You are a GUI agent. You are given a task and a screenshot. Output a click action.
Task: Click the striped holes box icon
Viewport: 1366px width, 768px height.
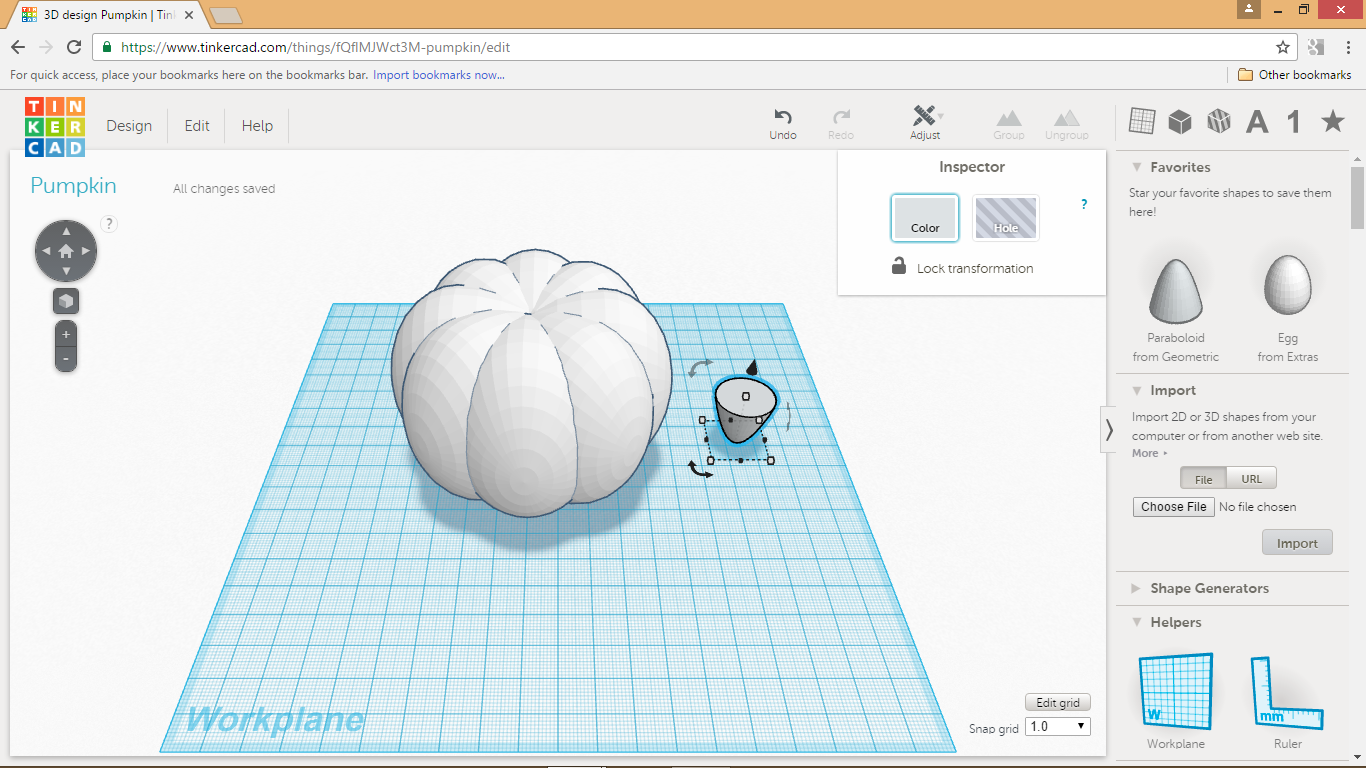click(x=1218, y=120)
